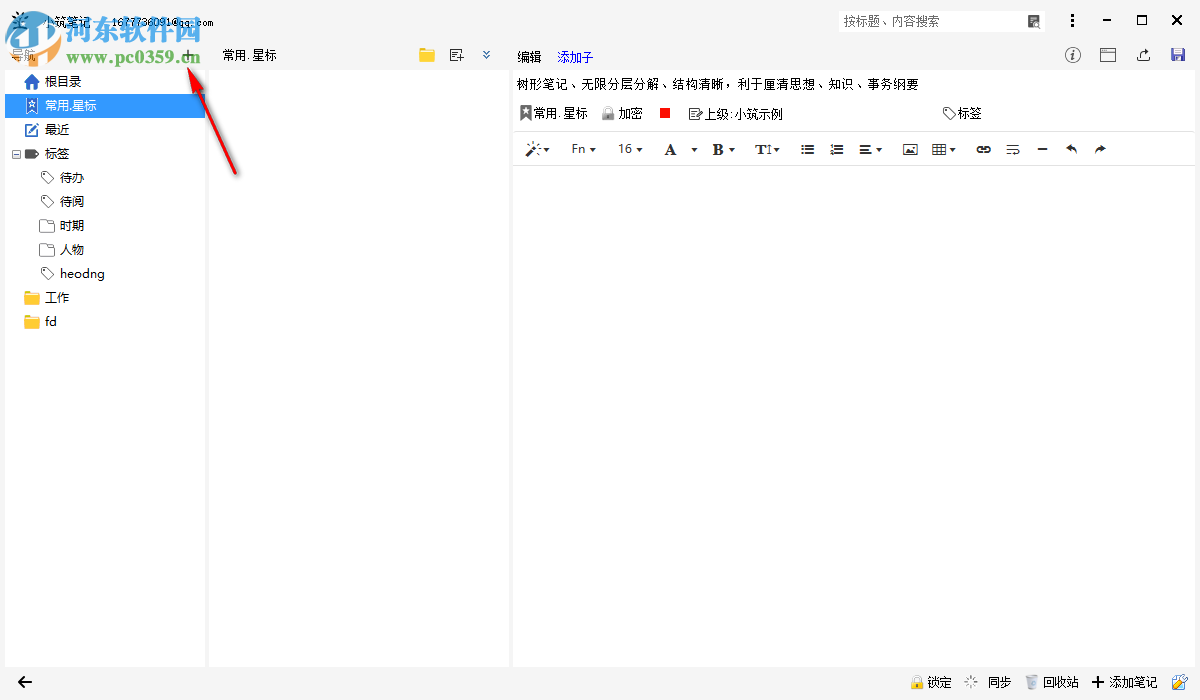Click the 添加子 link to add child note
The image size is (1200, 700).
tap(575, 56)
